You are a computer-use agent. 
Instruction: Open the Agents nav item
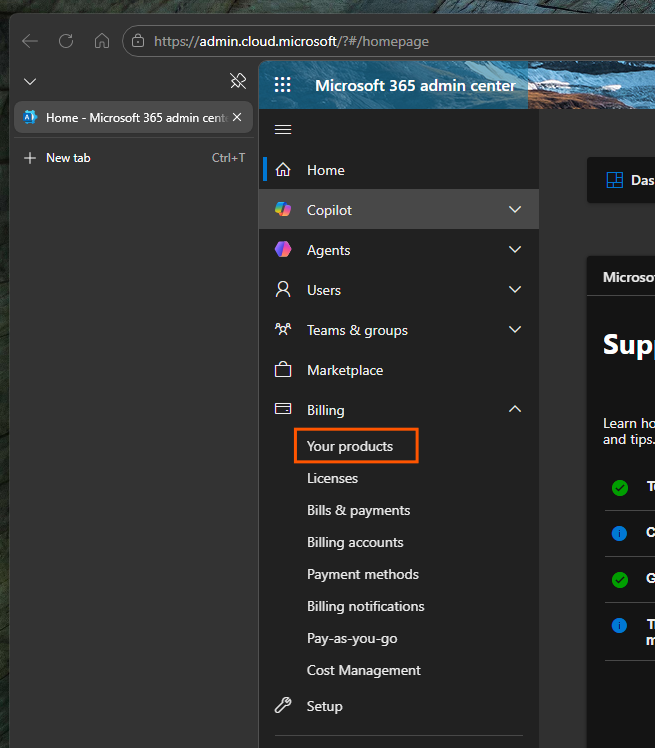399,249
